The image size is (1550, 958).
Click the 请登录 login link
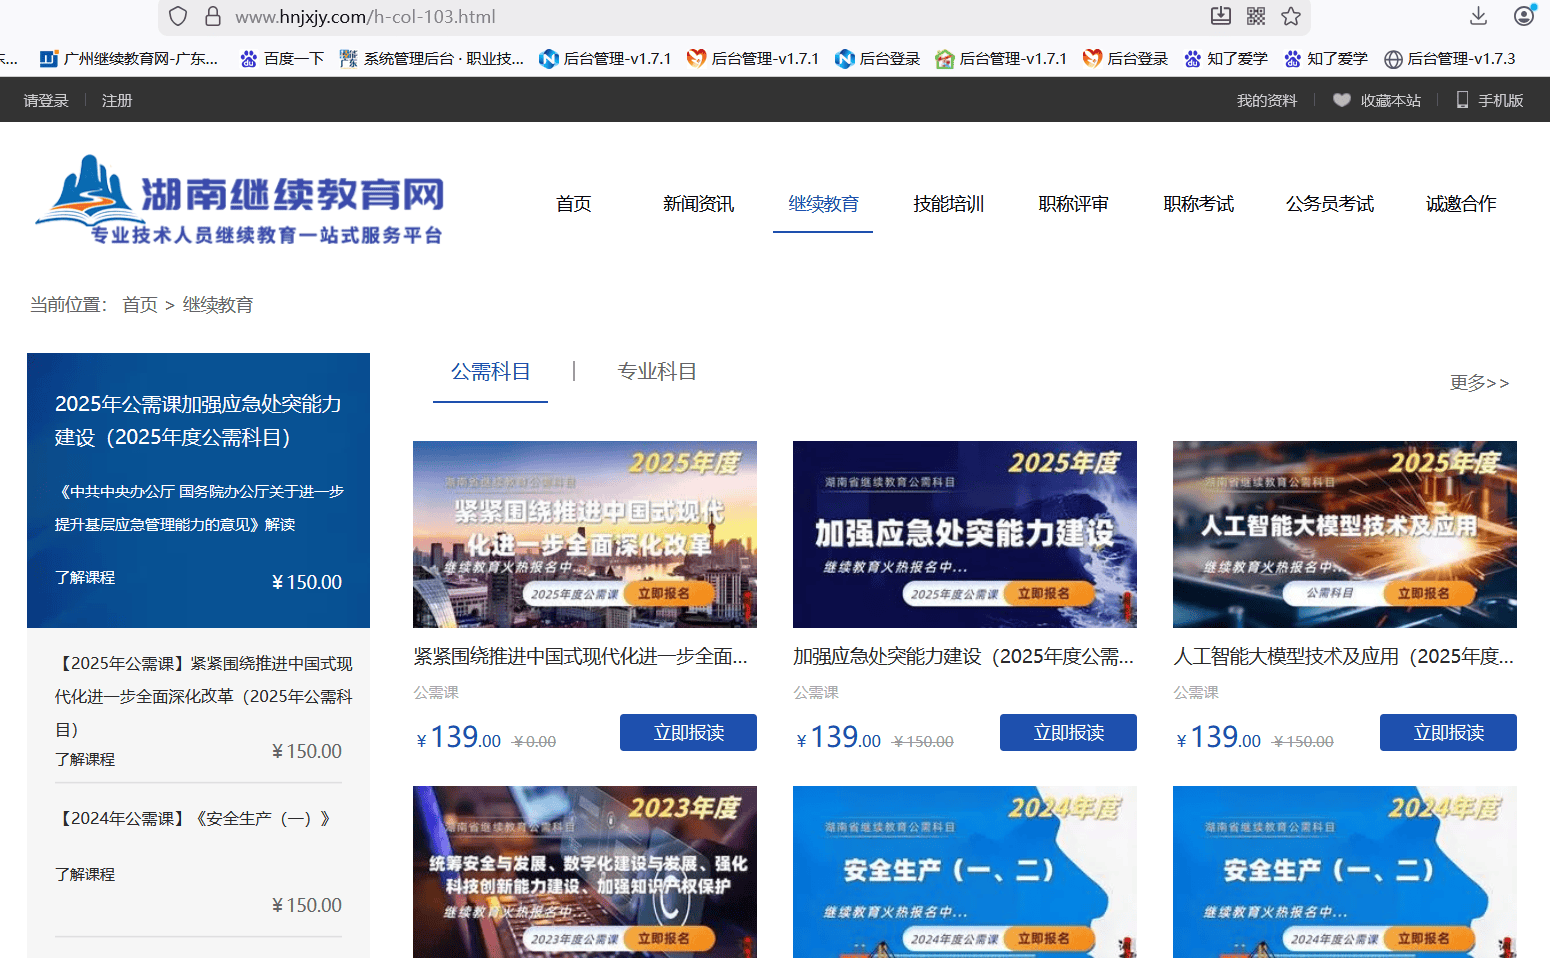[x=46, y=101]
